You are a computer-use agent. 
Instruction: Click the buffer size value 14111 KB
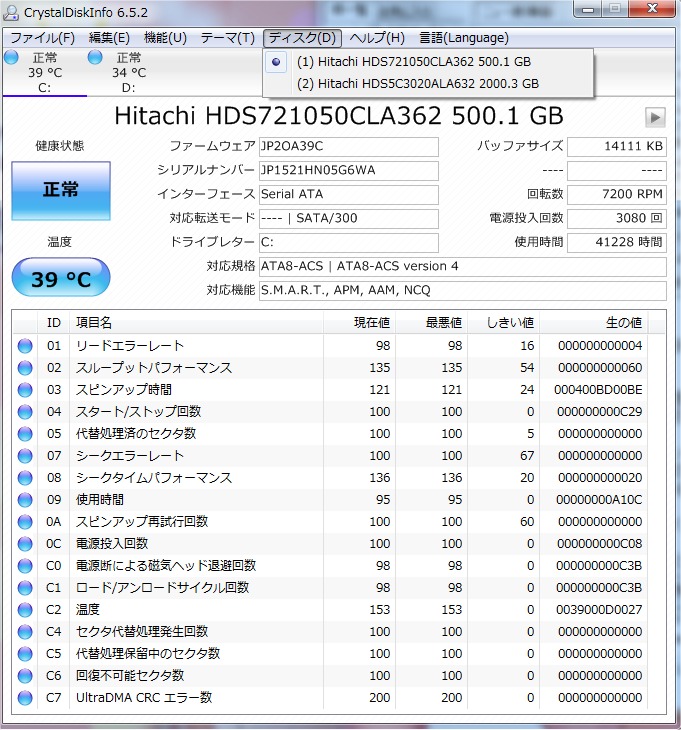617,147
